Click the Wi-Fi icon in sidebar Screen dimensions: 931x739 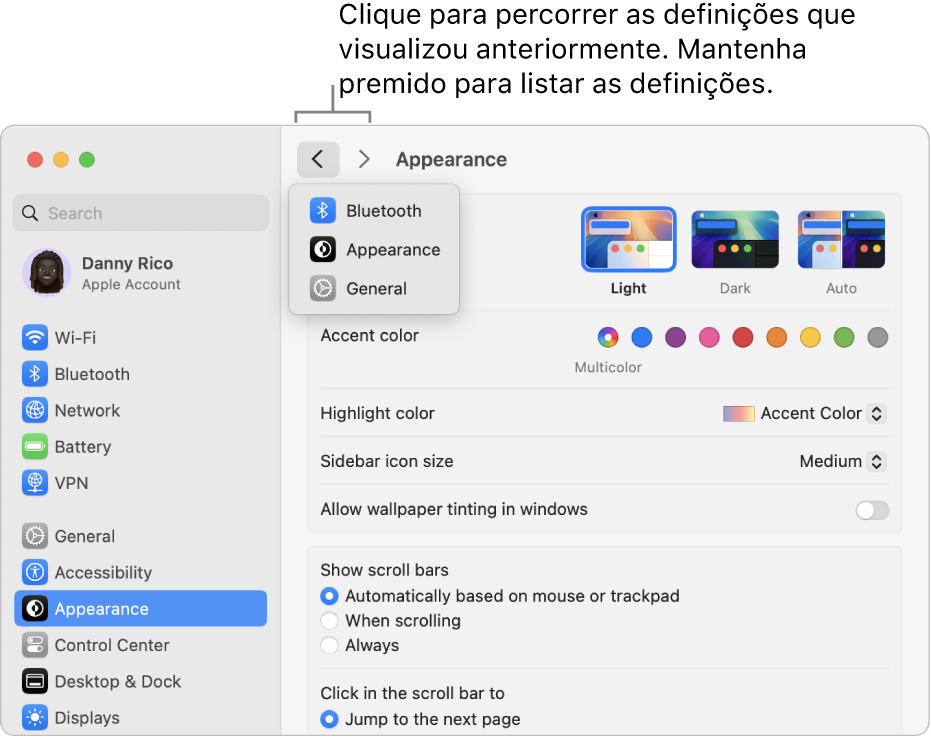35,338
